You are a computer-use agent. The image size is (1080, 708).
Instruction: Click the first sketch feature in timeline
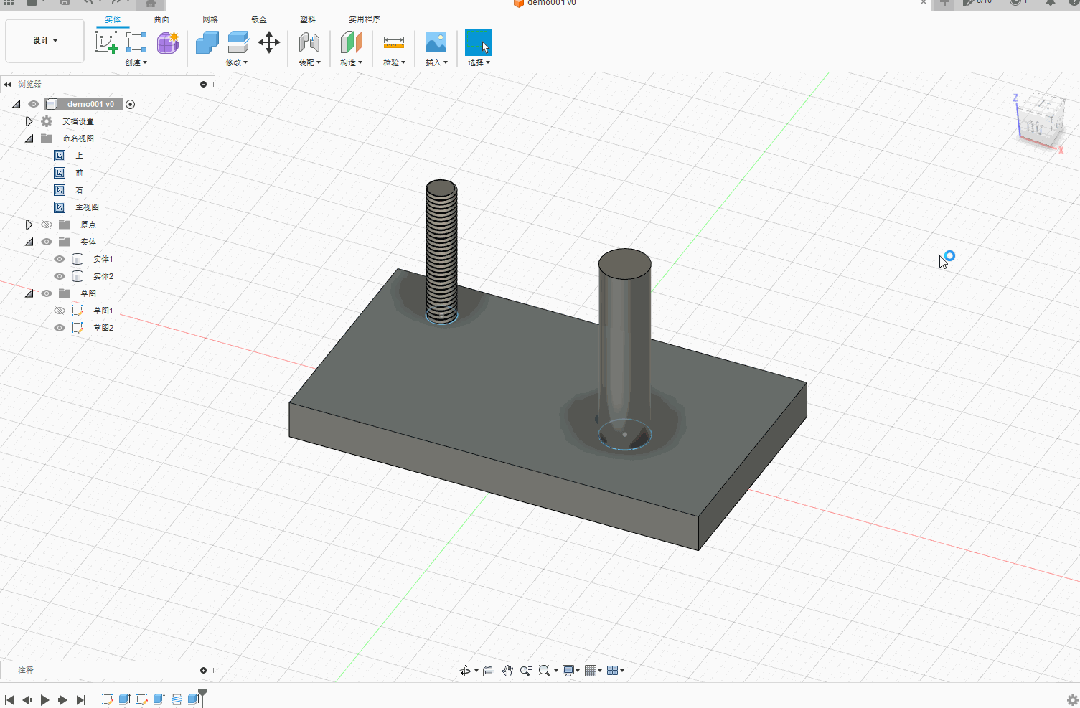(x=107, y=699)
